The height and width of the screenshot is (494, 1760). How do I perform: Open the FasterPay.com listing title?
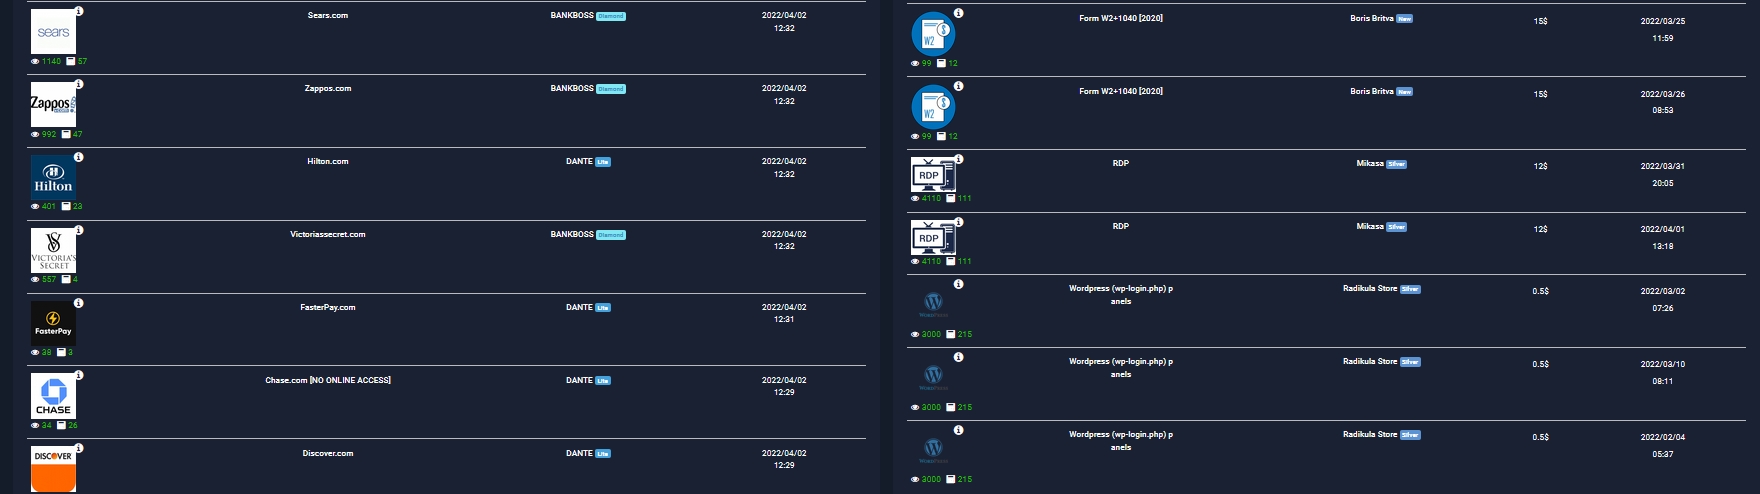[x=328, y=307]
